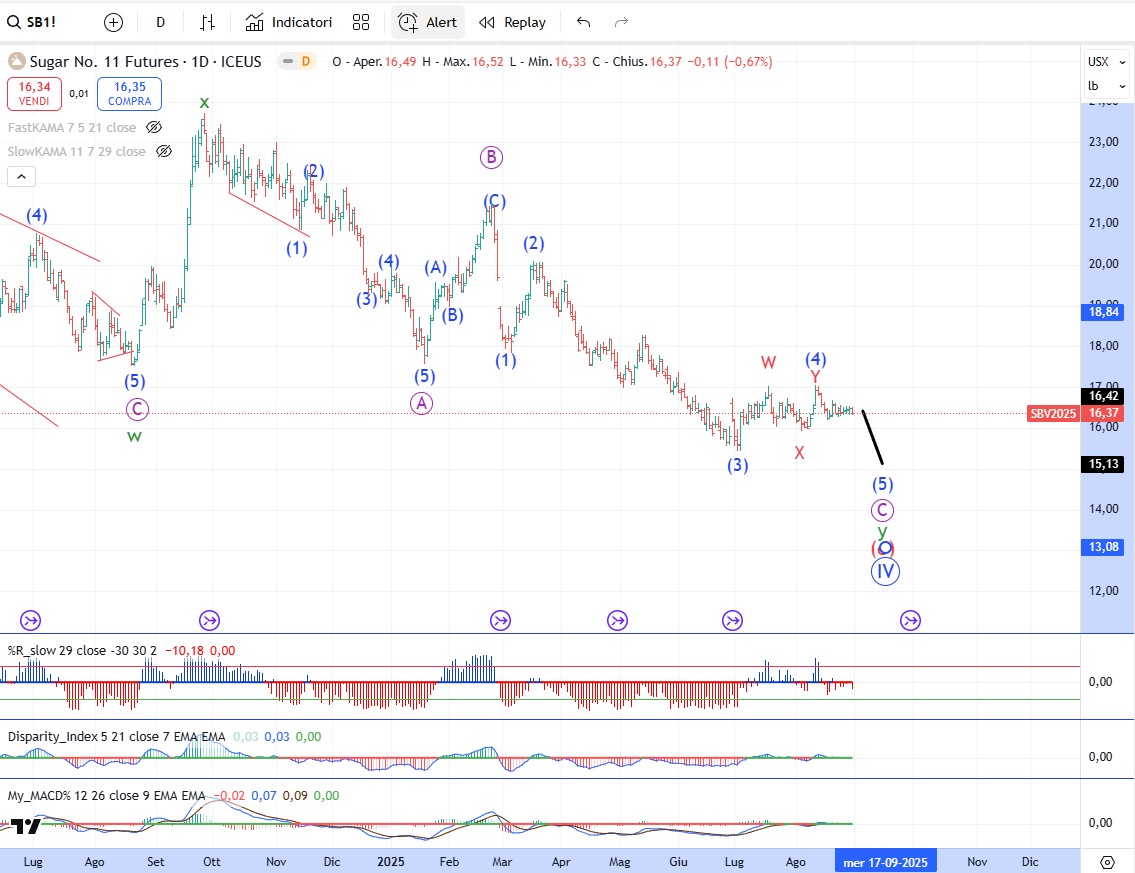Toggle visibility of the FastKAMA indicator
This screenshot has width=1135, height=873.
click(x=154, y=127)
